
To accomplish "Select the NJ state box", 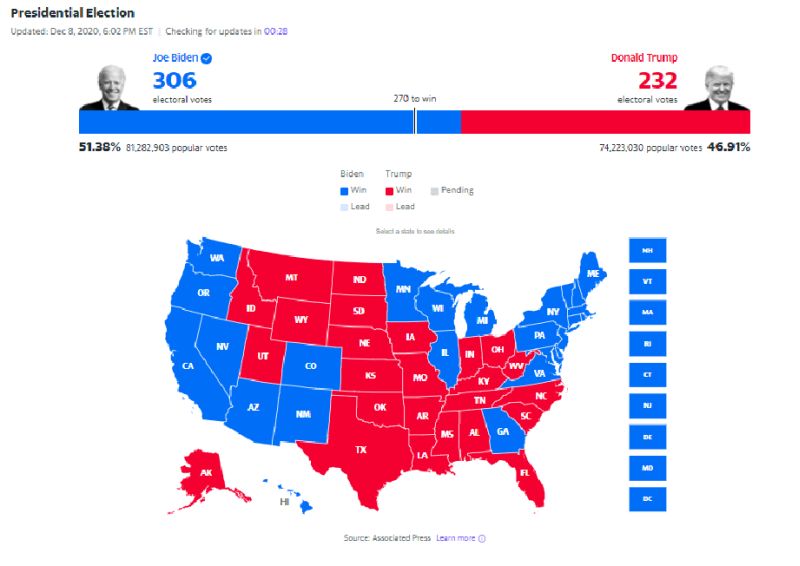I will point(647,406).
